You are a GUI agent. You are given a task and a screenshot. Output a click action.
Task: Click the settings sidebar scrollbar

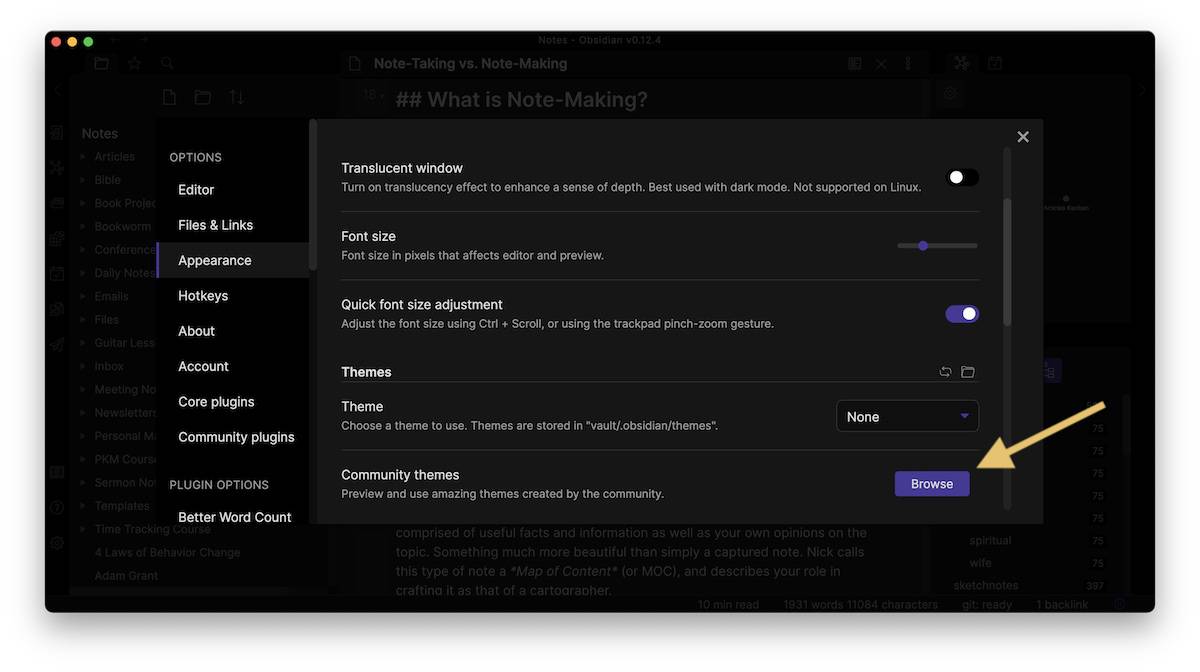[313, 195]
